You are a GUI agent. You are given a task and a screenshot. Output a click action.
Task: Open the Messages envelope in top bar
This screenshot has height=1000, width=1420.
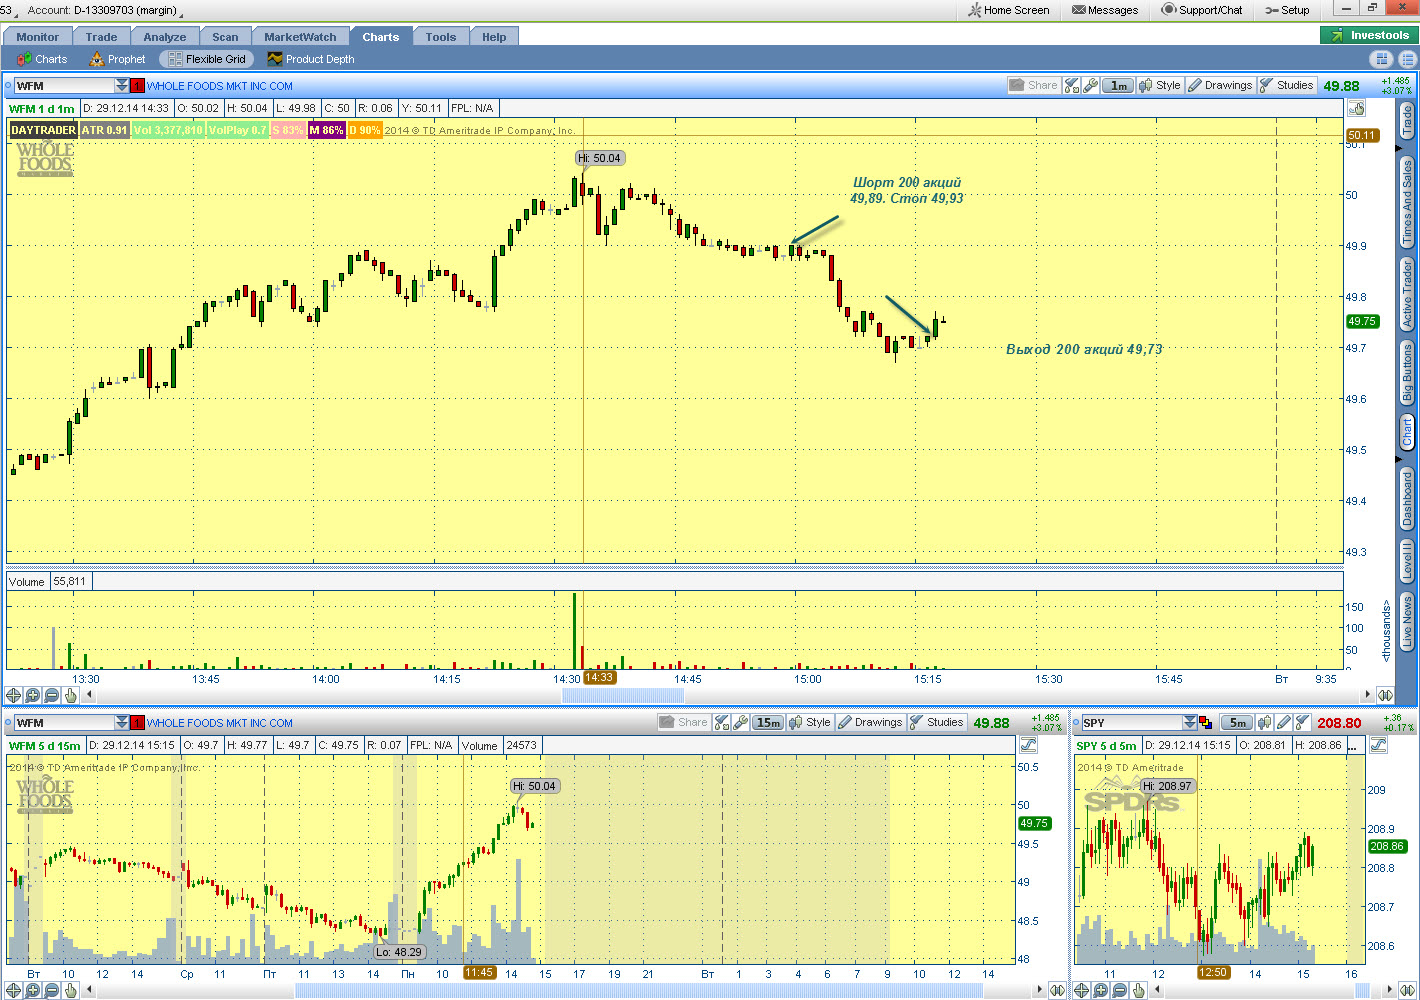1105,10
